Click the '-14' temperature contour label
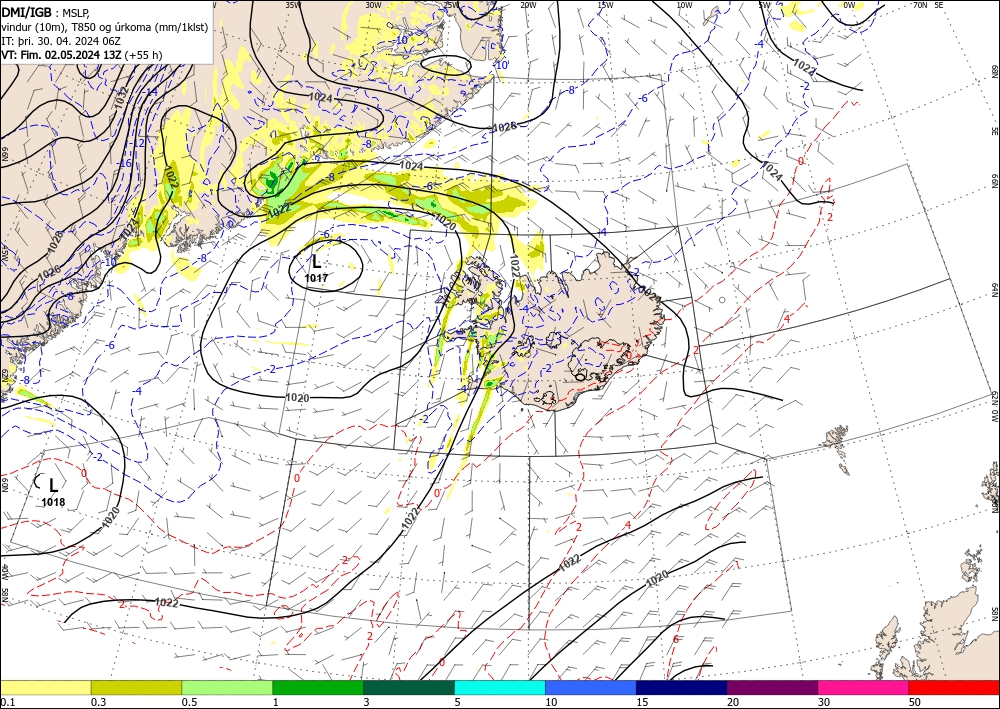1000x709 pixels. [151, 92]
